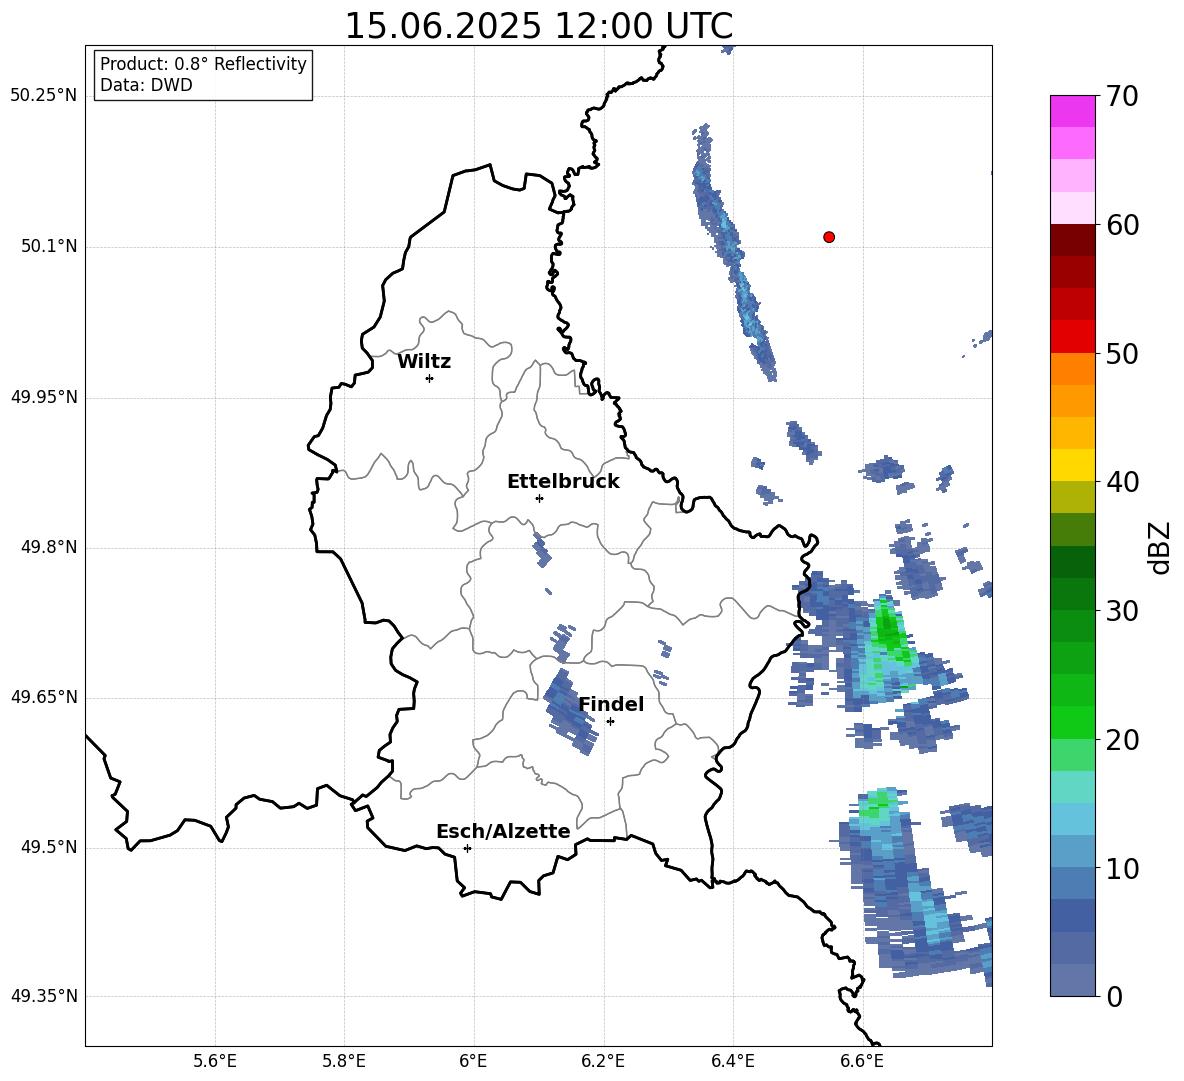Click the 50.1°N latitude label

point(50,247)
